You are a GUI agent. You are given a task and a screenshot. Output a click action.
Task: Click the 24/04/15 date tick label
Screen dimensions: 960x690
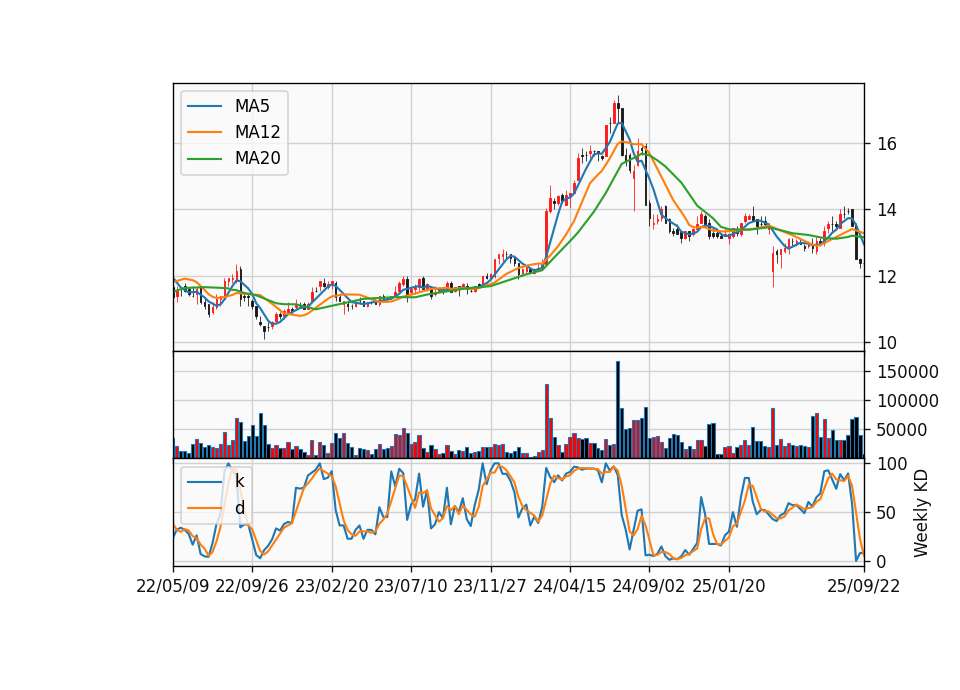569,586
